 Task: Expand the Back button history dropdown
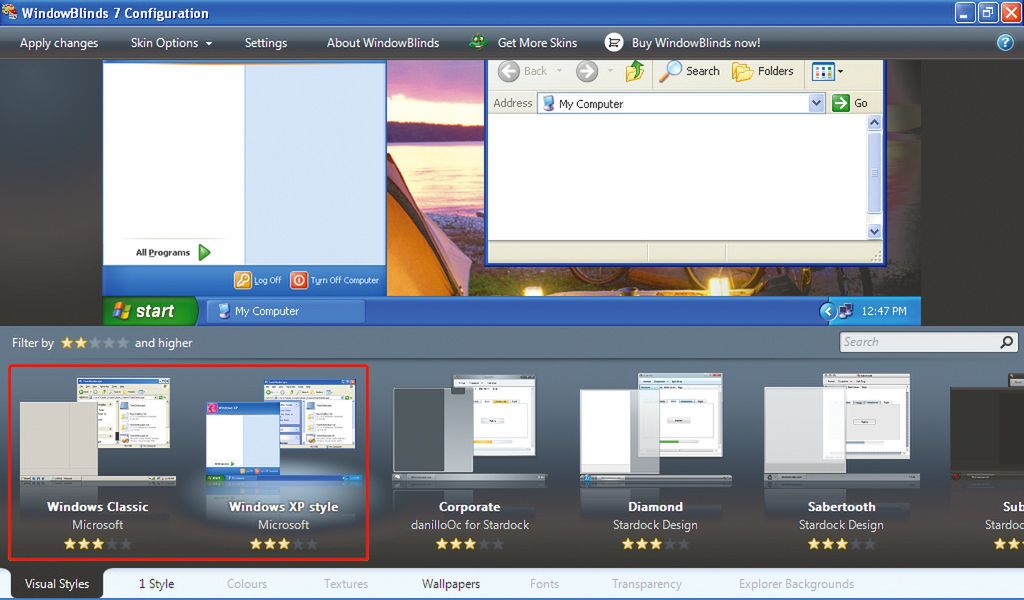tap(559, 71)
